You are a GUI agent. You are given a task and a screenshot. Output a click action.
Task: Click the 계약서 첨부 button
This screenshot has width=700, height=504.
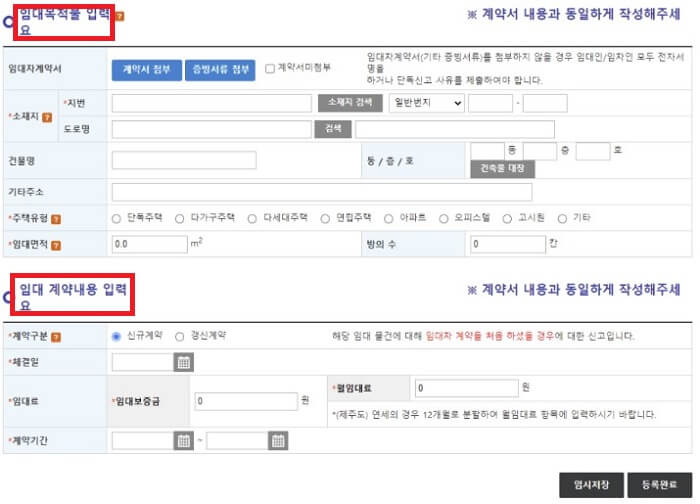(x=147, y=70)
